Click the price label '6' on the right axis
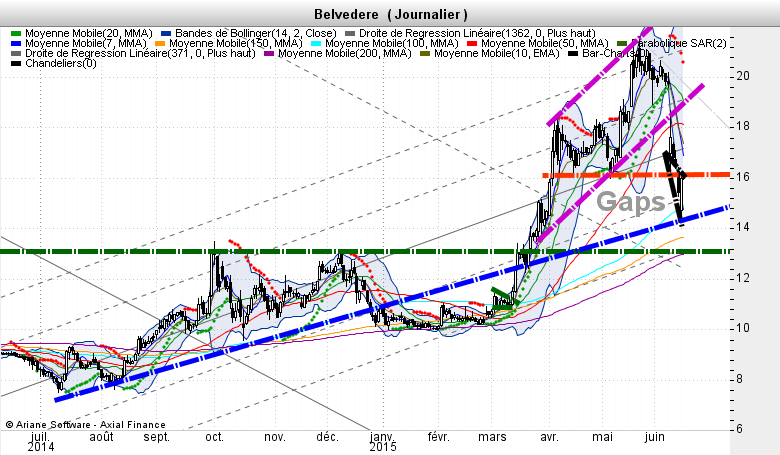 coord(740,429)
